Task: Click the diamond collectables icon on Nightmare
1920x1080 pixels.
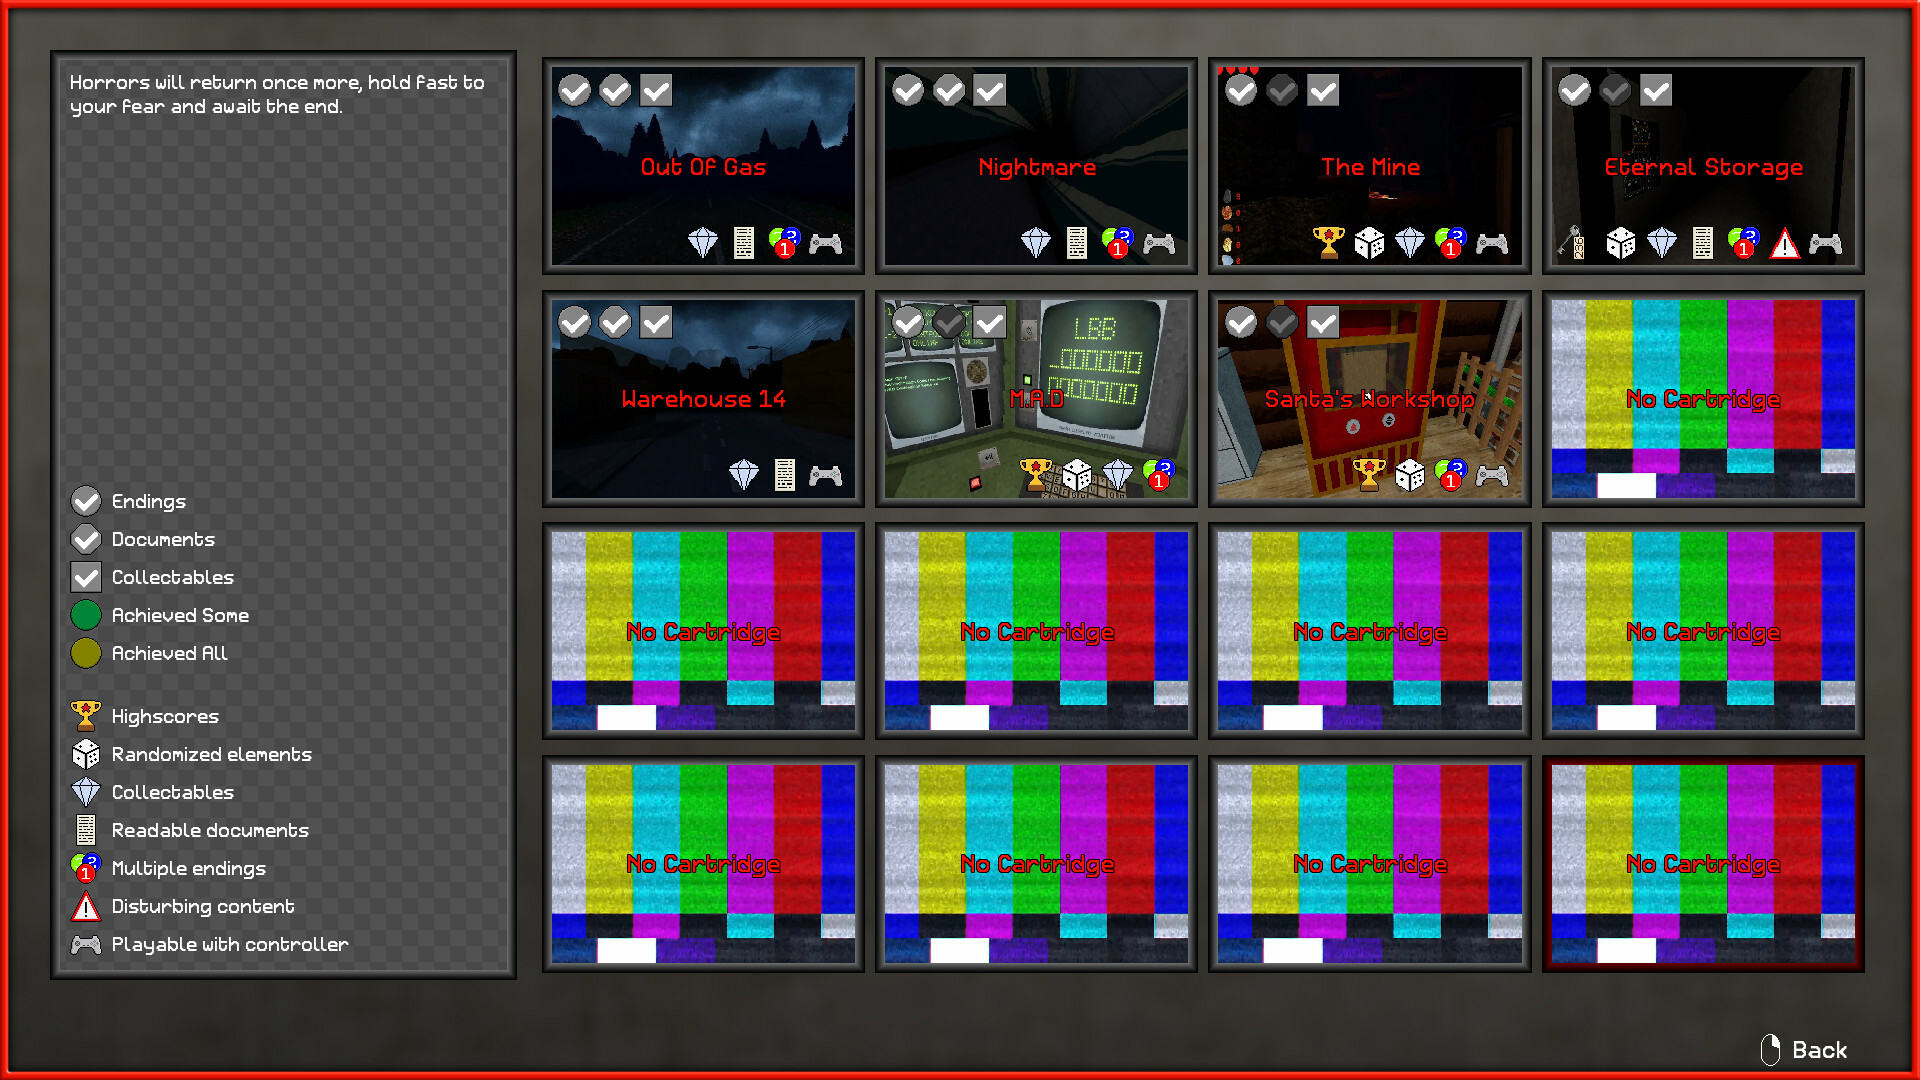Action: [x=1035, y=242]
